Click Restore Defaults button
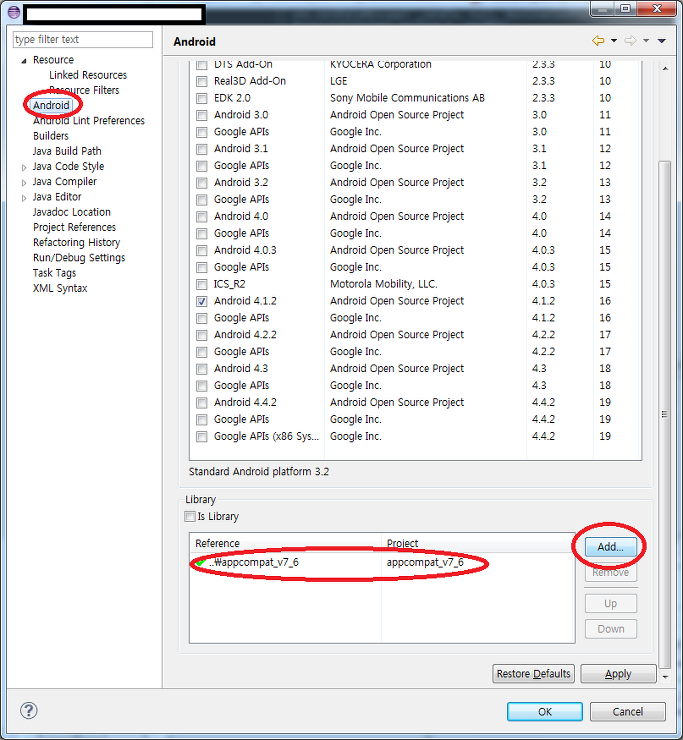683x740 pixels. point(533,673)
